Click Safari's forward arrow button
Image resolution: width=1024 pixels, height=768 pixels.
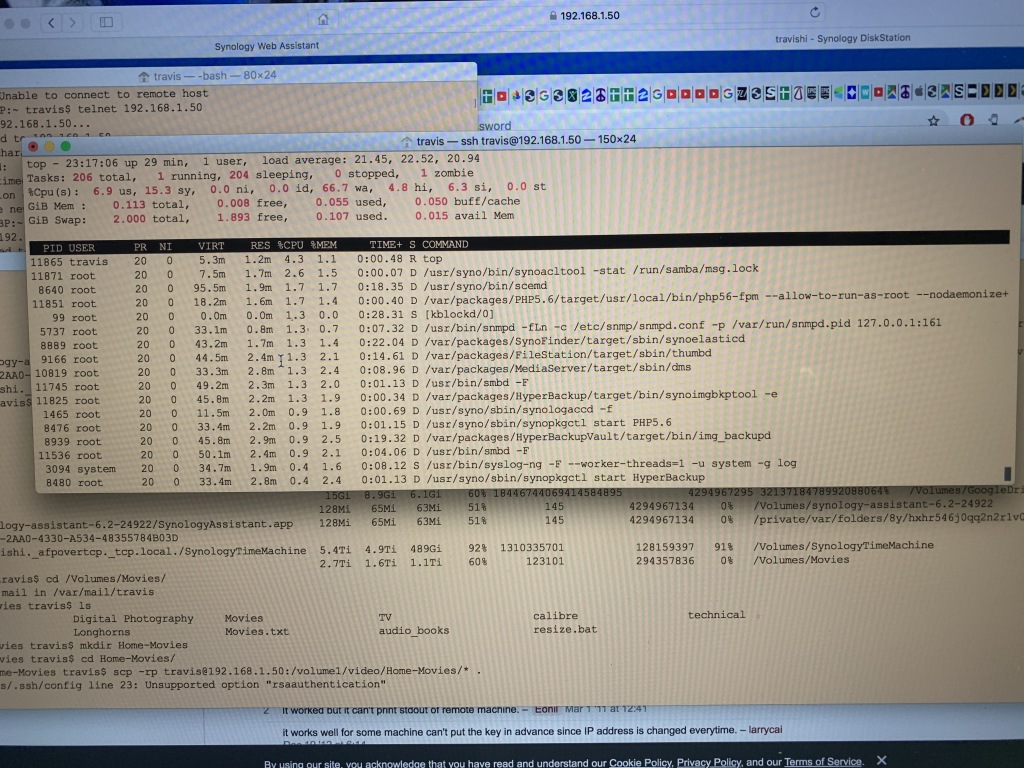click(72, 23)
